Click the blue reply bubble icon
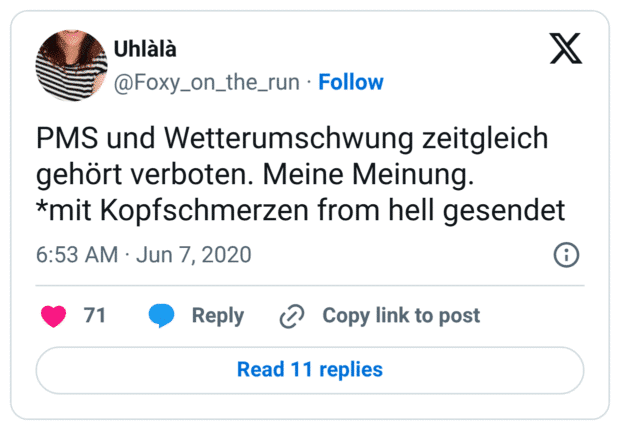 pyautogui.click(x=161, y=316)
